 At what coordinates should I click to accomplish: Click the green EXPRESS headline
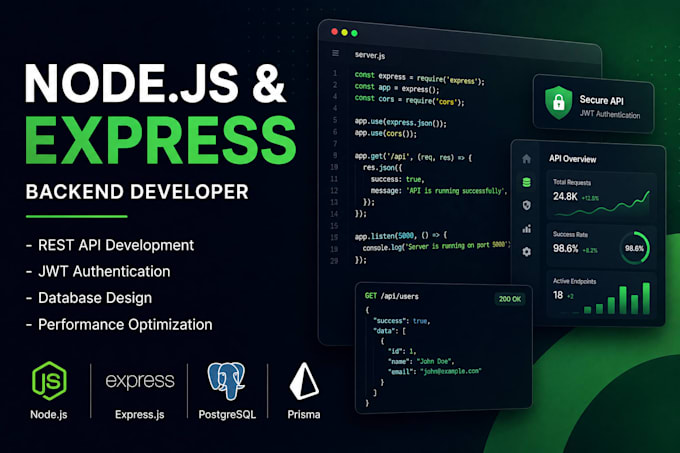pos(160,140)
